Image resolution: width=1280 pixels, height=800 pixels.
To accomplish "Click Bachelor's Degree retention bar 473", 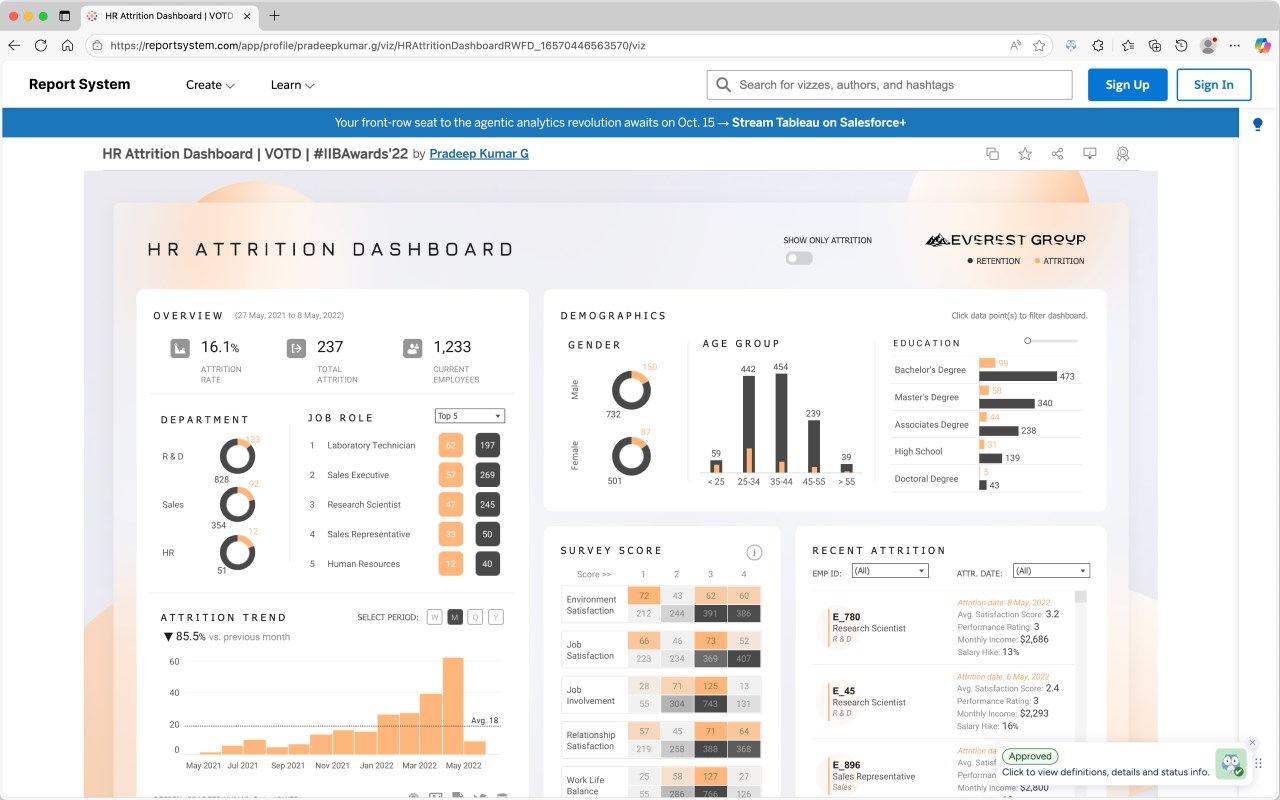I will pos(1018,376).
